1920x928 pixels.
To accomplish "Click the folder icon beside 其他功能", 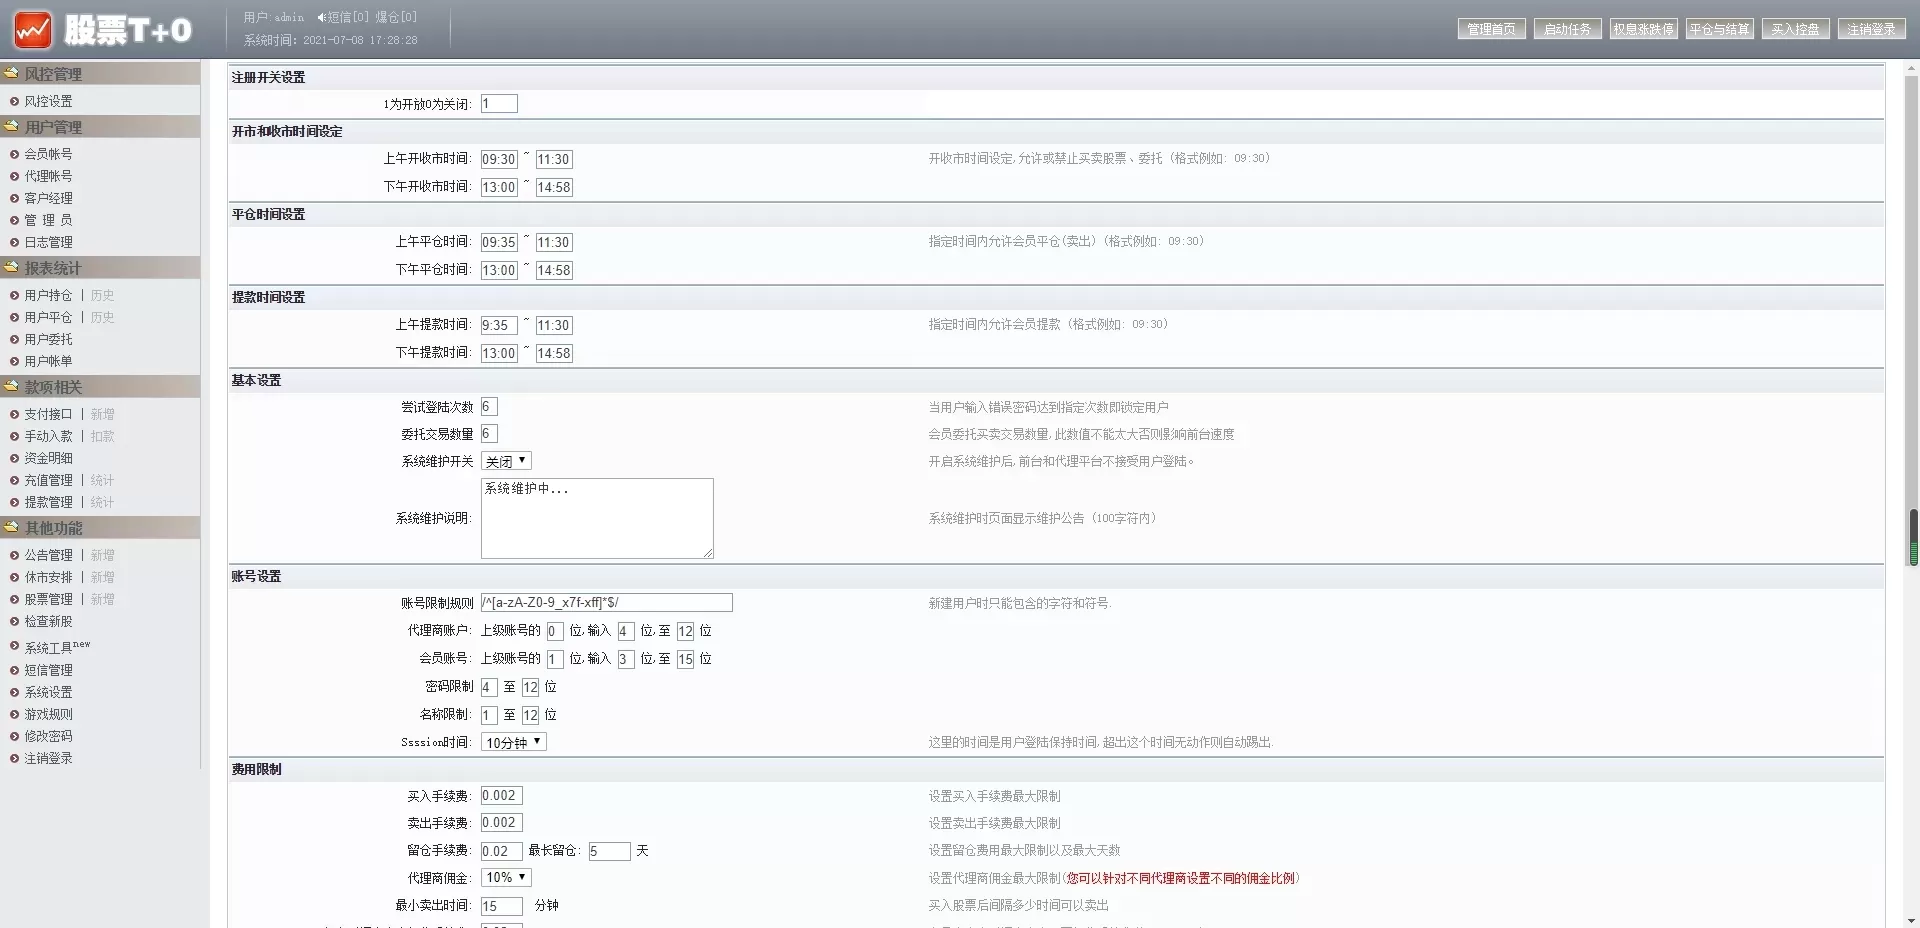I will tap(11, 528).
